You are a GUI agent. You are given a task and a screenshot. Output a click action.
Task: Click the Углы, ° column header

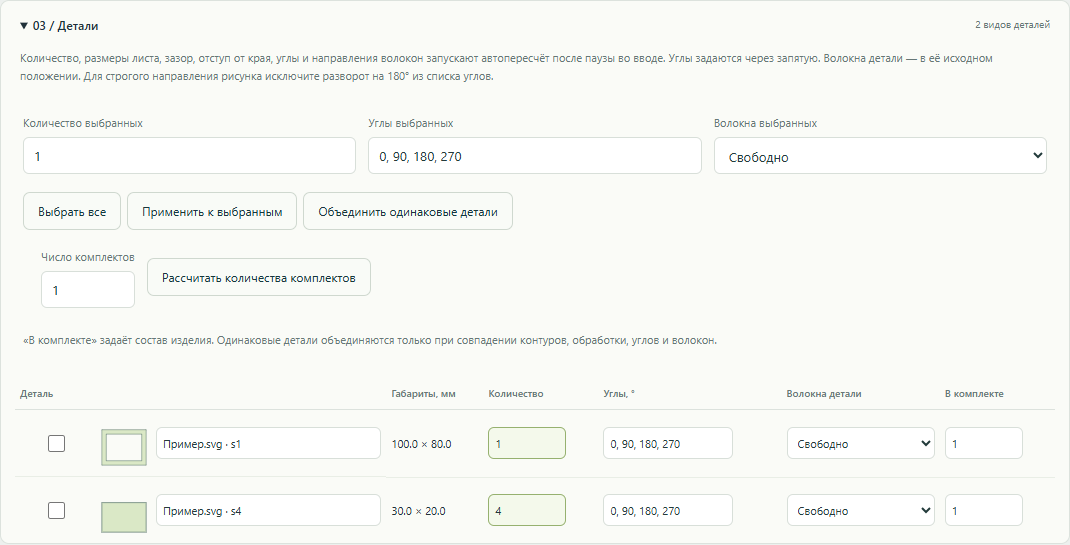click(619, 394)
